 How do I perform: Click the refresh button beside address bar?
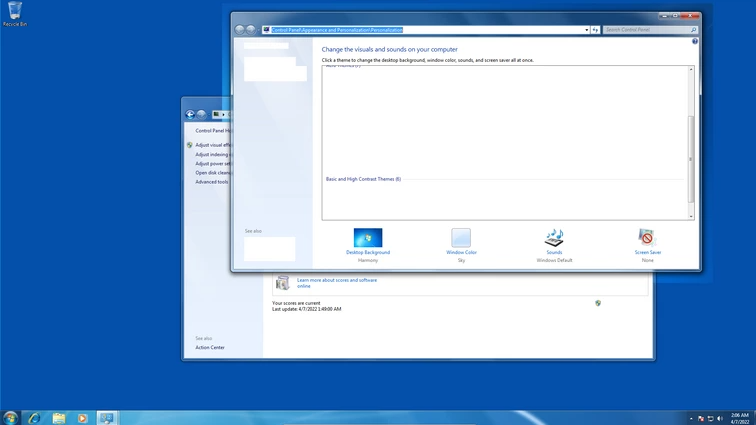pos(595,30)
